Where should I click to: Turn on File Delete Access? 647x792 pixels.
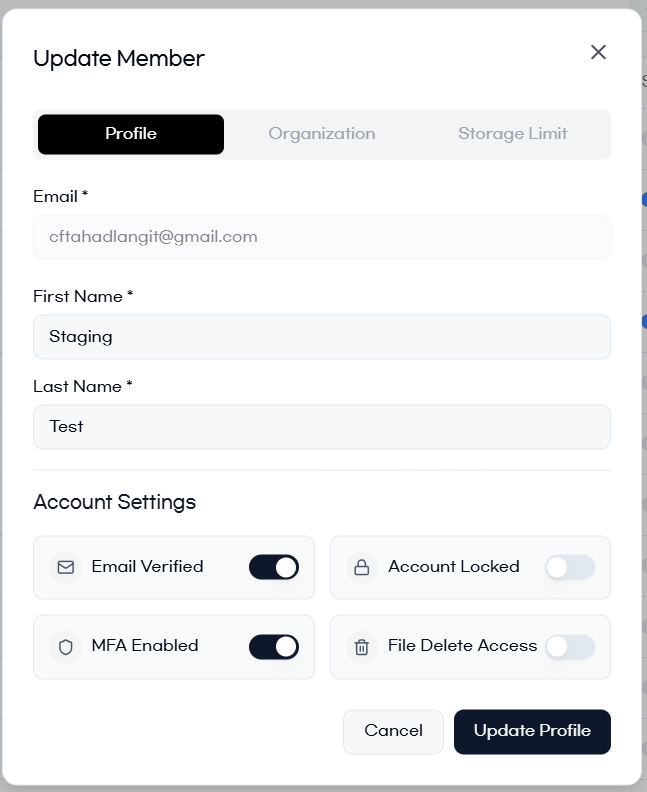pyautogui.click(x=570, y=646)
